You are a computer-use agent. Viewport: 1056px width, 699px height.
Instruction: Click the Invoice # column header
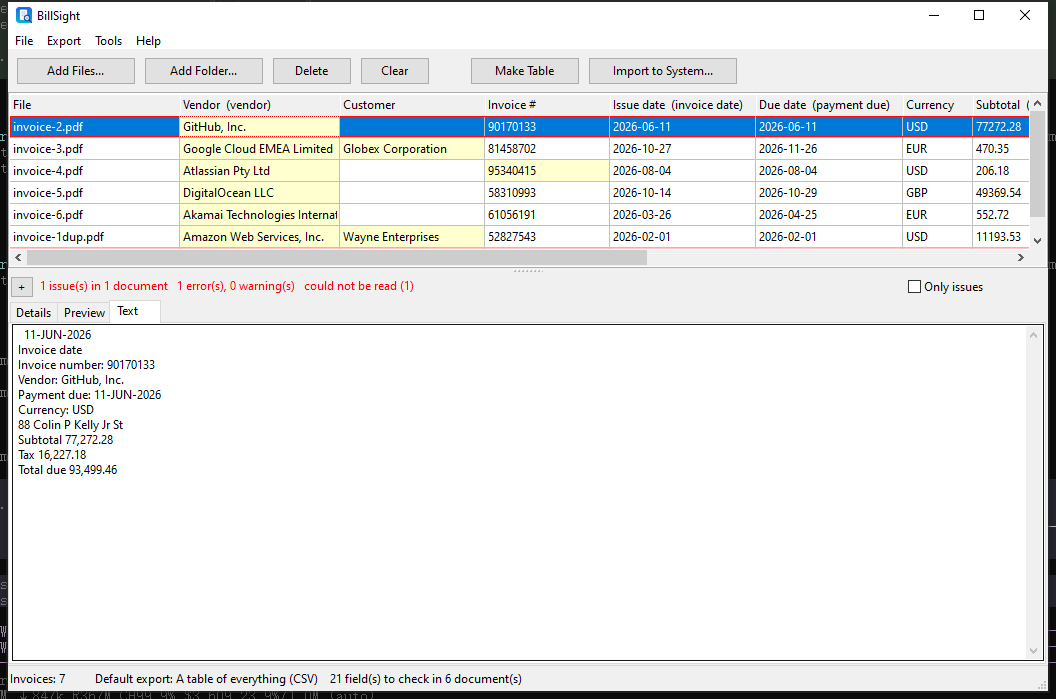coord(547,105)
